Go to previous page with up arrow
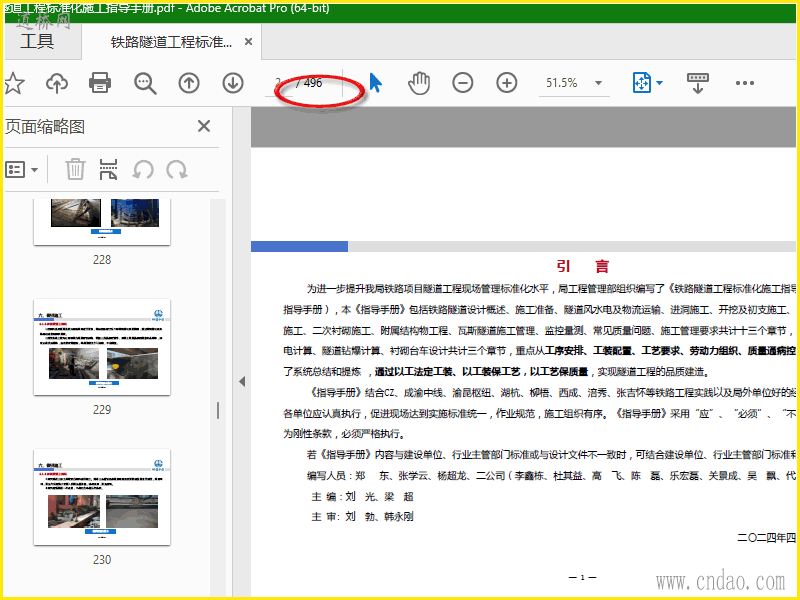800x600 pixels. pyautogui.click(x=189, y=83)
